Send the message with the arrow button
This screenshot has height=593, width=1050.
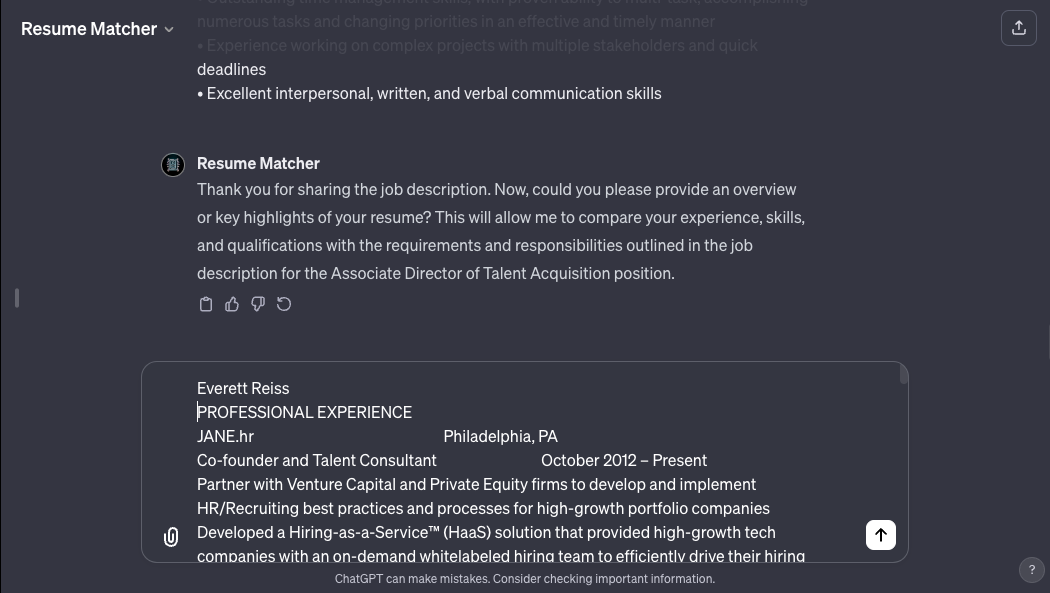pos(881,535)
